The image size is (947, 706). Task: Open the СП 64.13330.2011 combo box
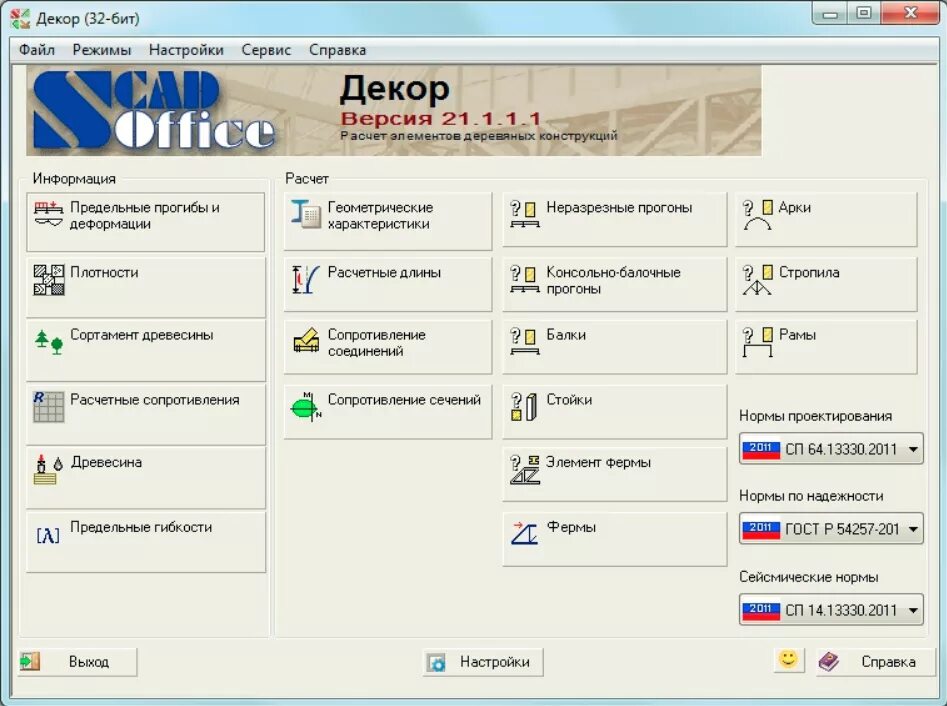(831, 449)
